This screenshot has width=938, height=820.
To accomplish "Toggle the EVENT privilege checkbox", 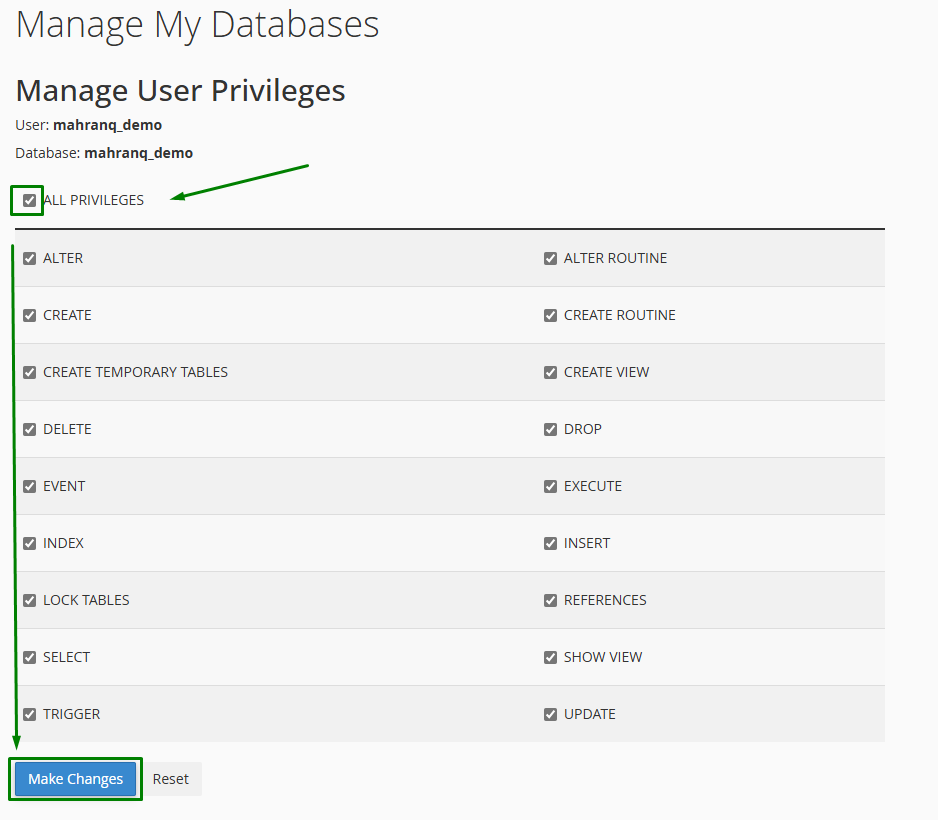I will 30,486.
